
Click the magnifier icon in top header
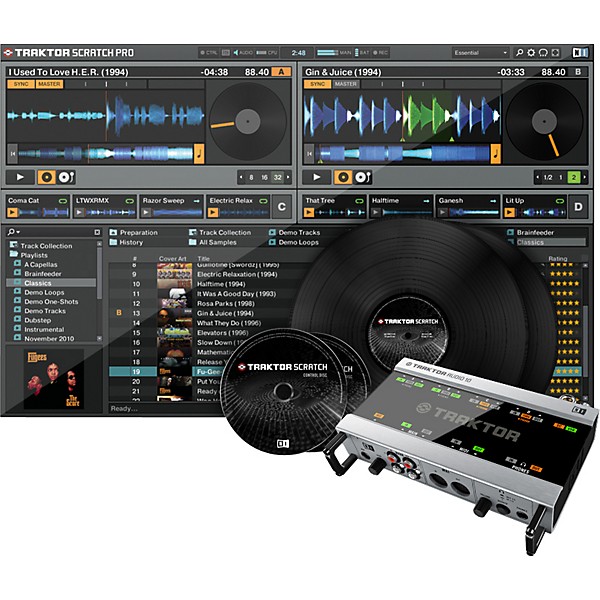(x=520, y=52)
